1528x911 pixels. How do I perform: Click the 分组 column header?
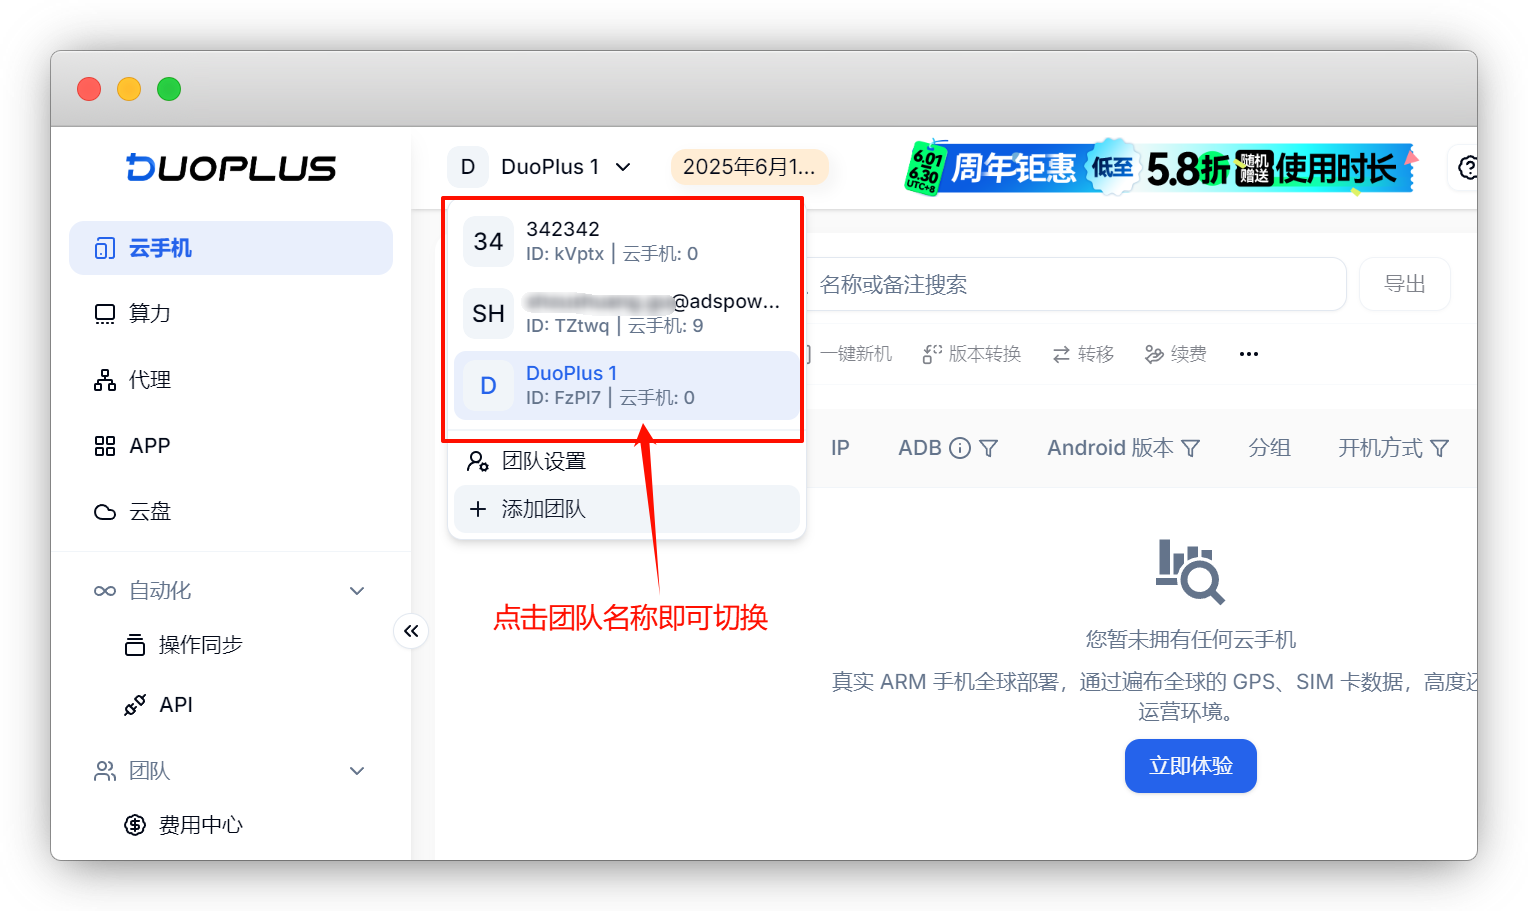click(1269, 448)
